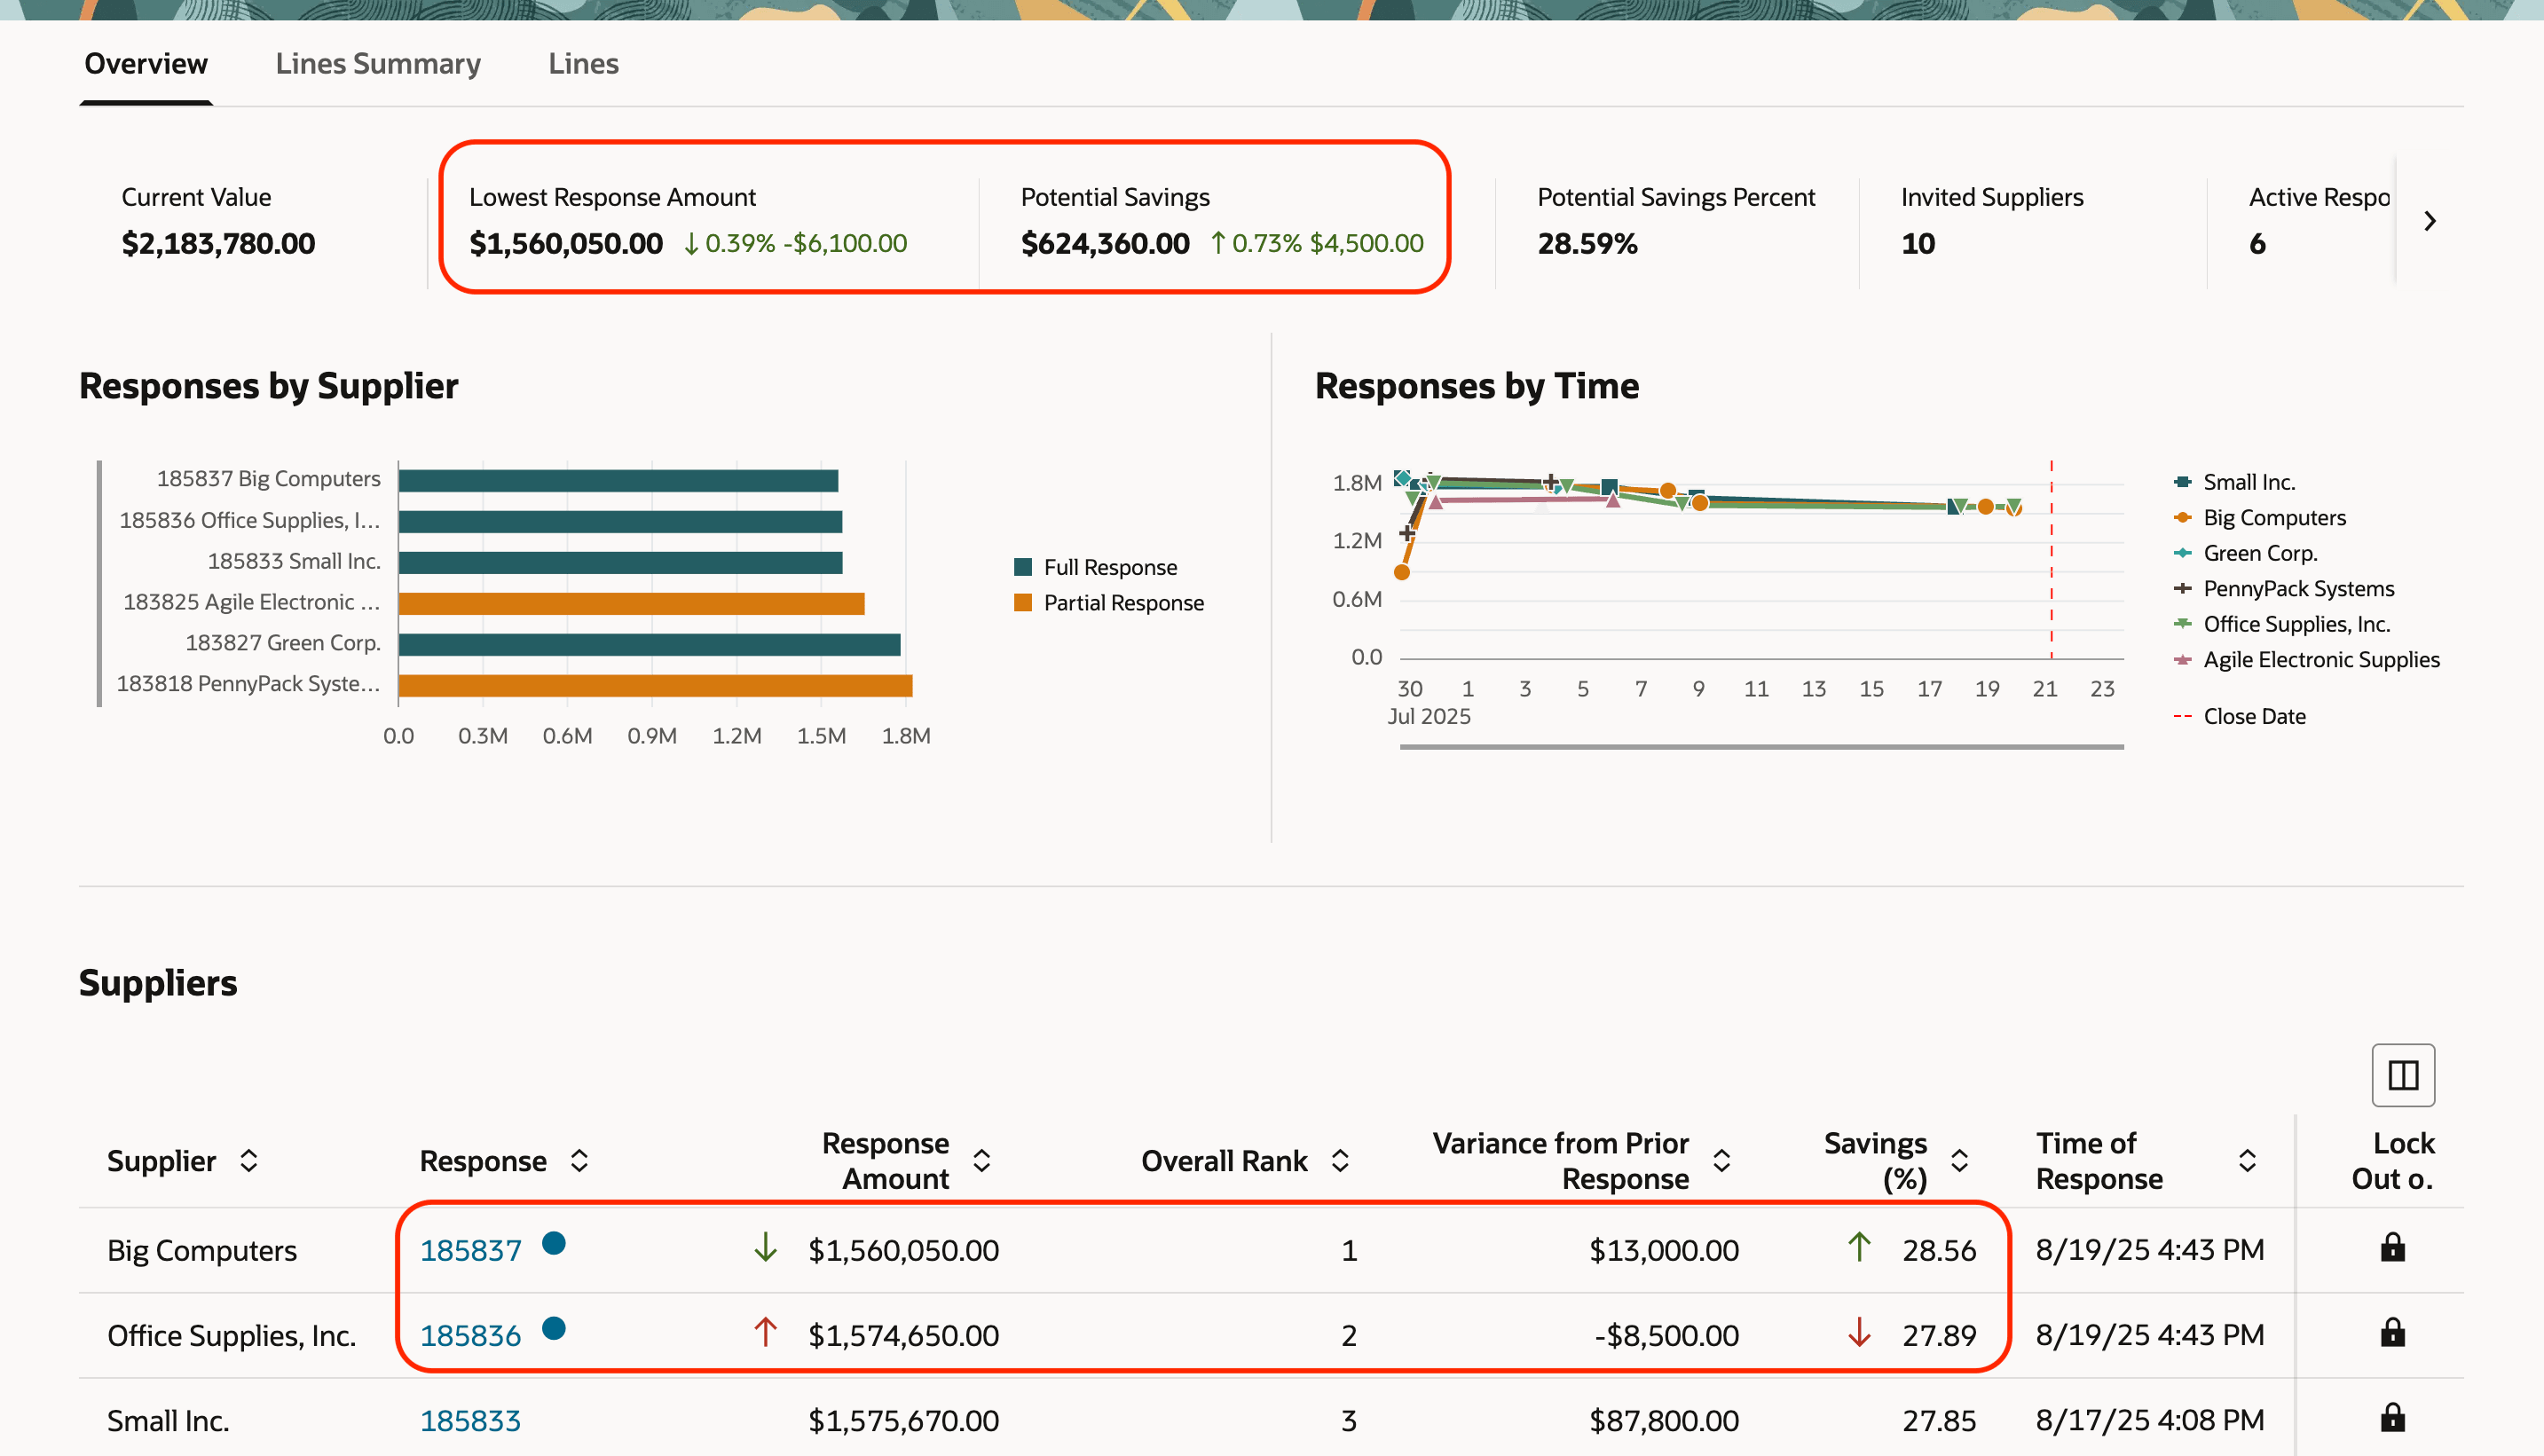Image resolution: width=2544 pixels, height=1456 pixels.
Task: Sort by Response column arrows
Action: pos(579,1160)
